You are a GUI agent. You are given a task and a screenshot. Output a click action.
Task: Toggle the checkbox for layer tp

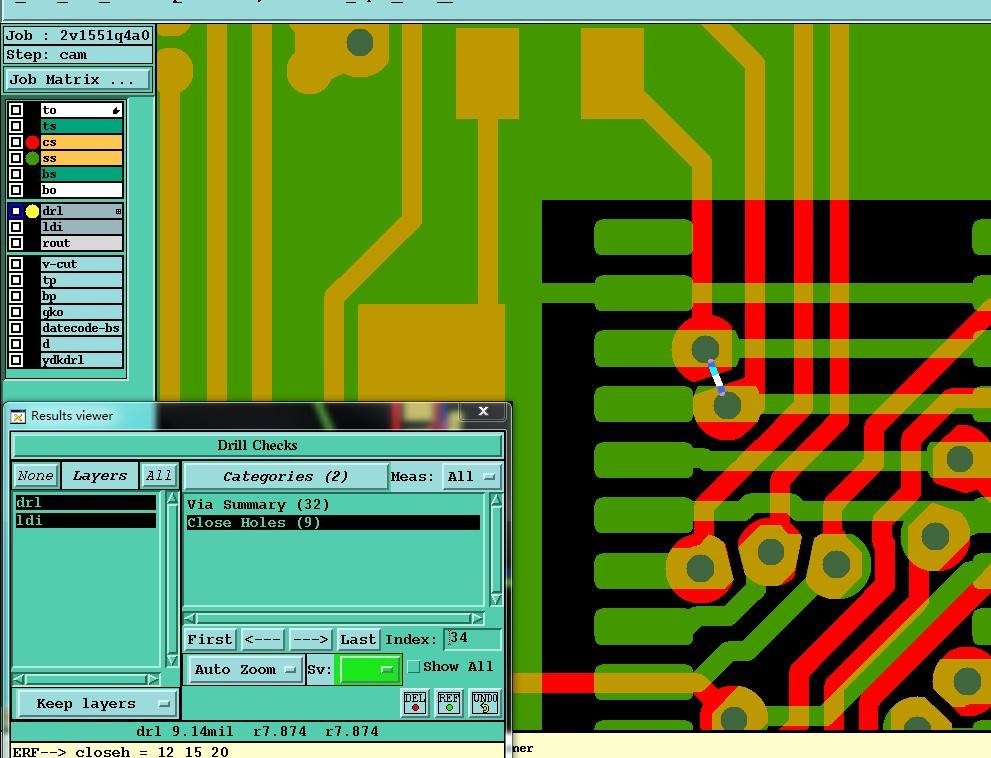pyautogui.click(x=16, y=280)
